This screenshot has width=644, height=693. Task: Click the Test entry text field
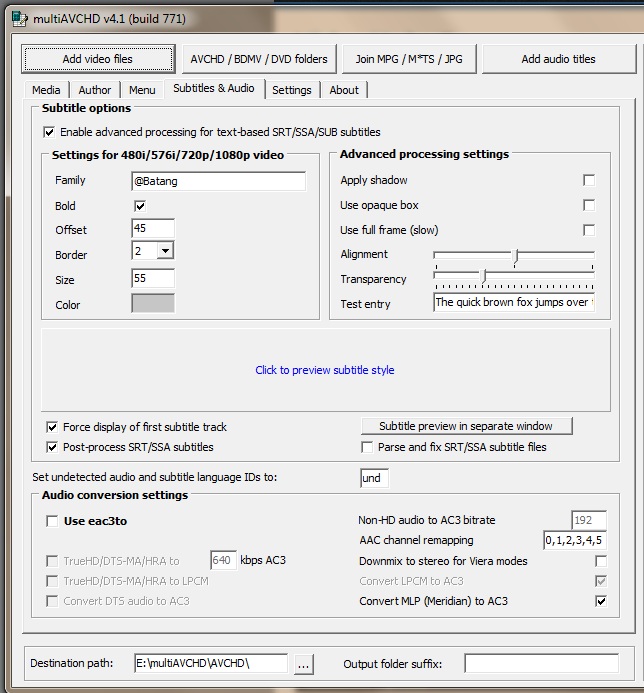(x=514, y=302)
